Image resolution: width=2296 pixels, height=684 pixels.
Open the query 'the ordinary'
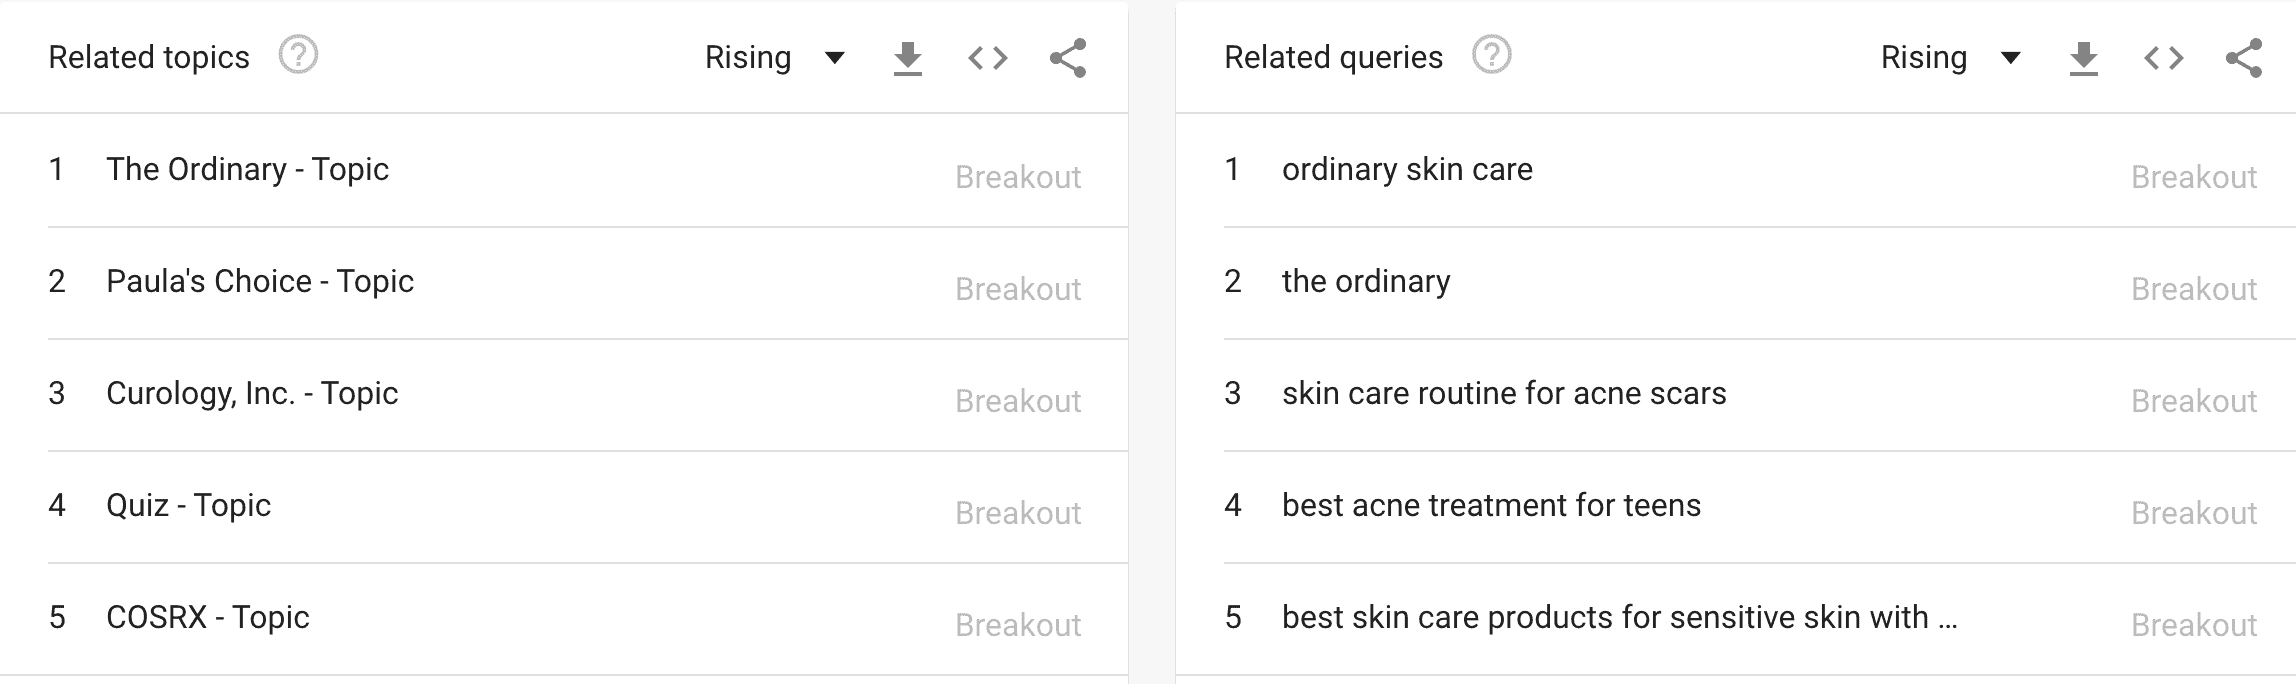tap(1366, 281)
